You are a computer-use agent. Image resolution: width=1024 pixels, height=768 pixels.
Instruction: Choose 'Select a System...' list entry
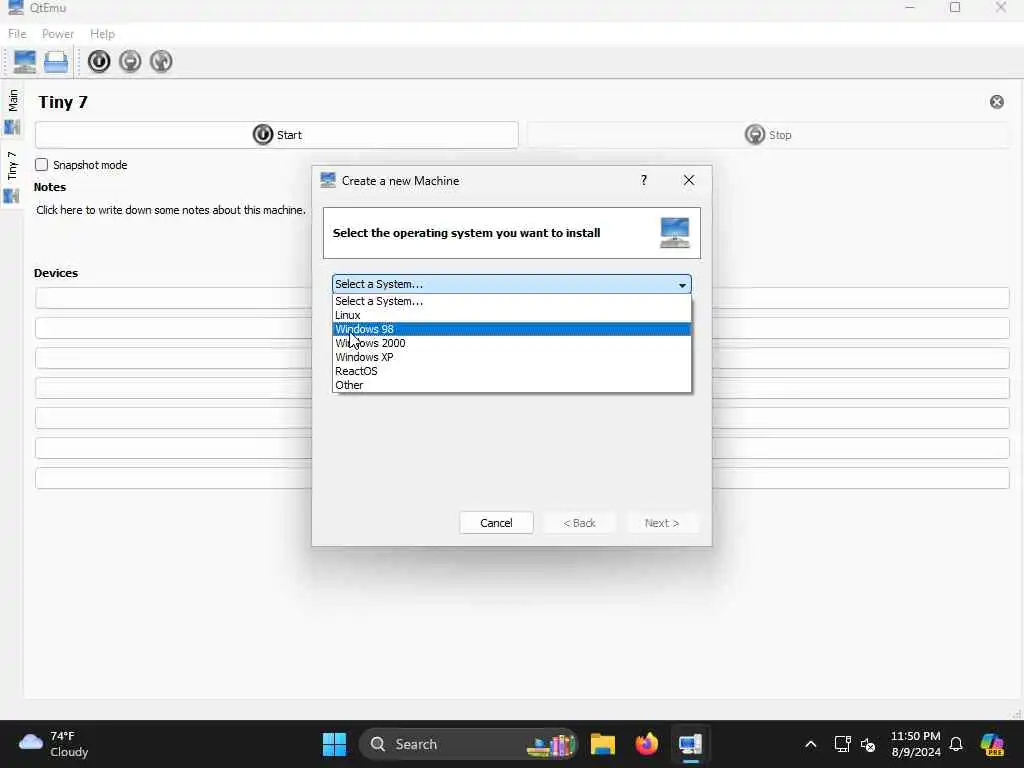tap(512, 301)
